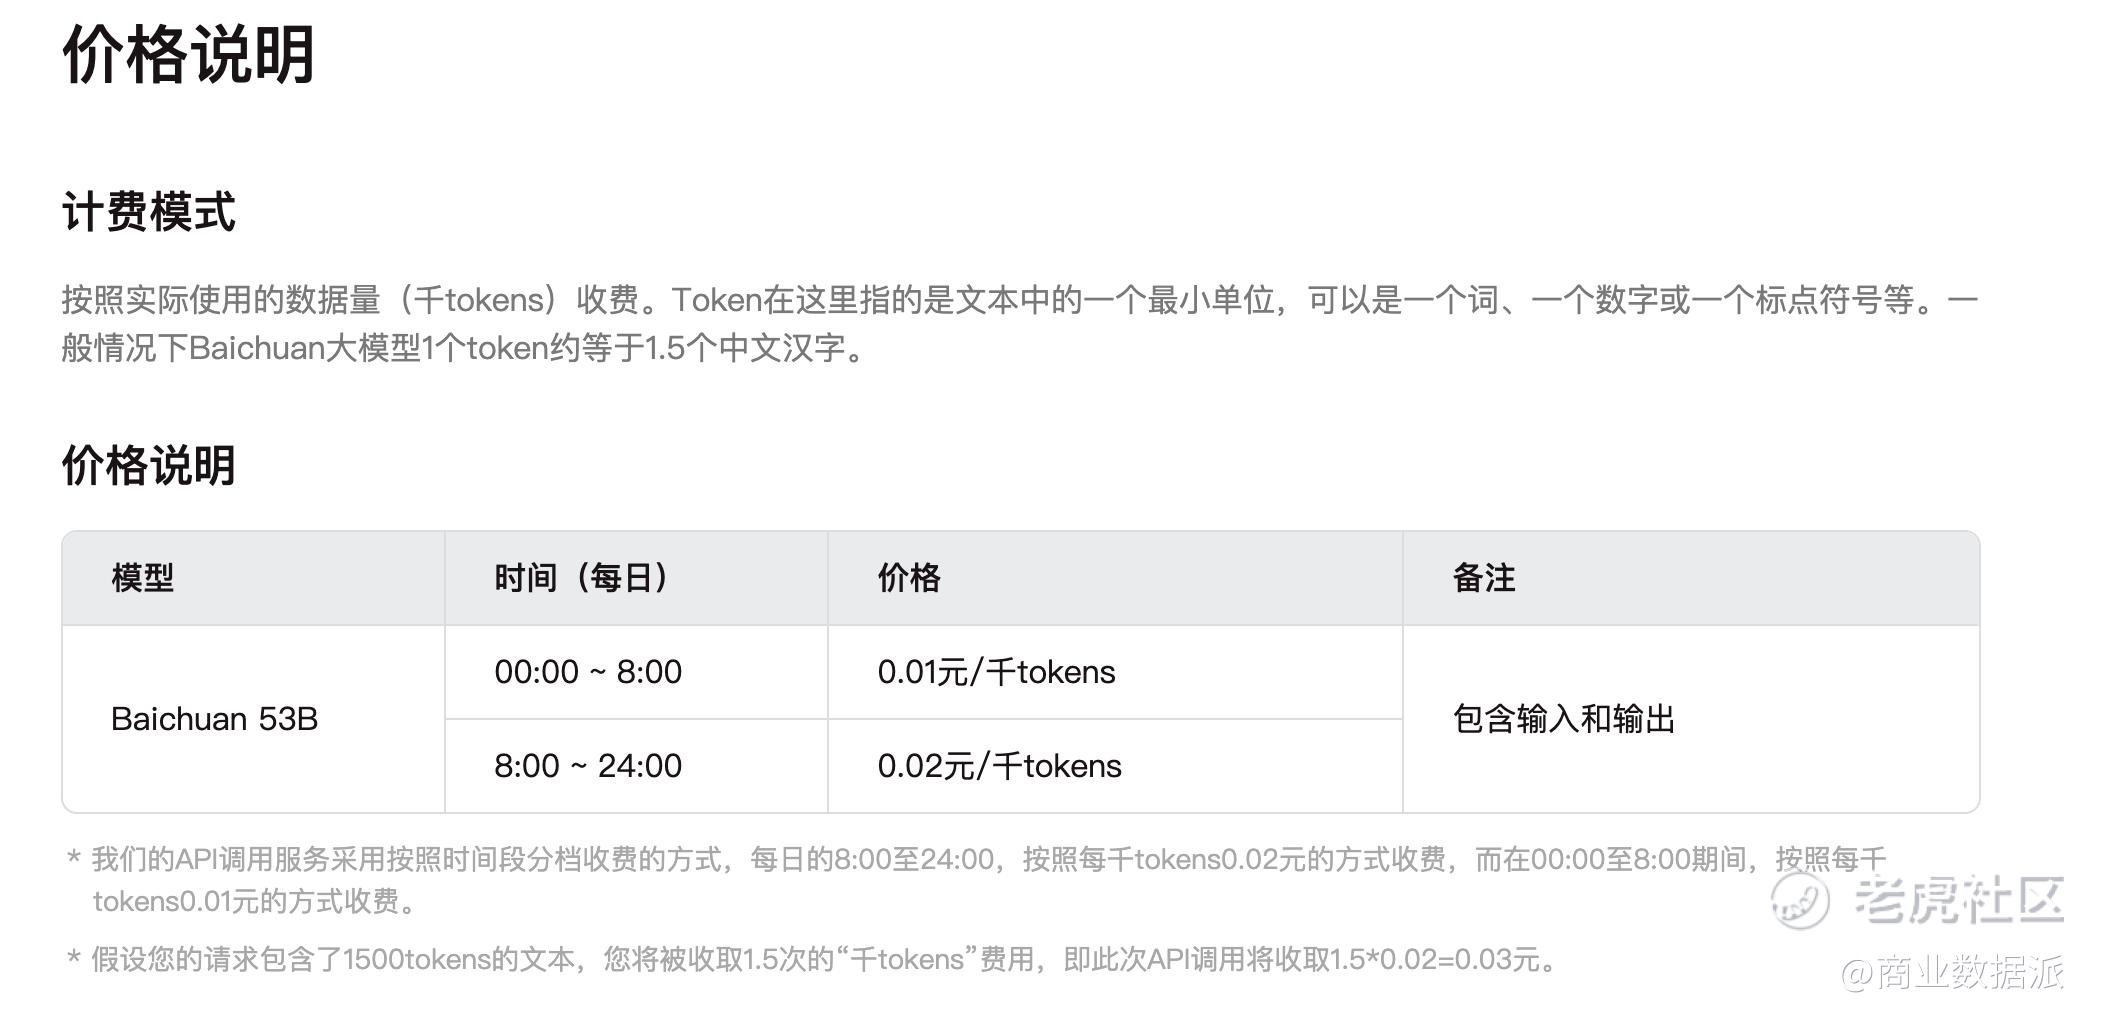The image size is (2106, 1022).
Task: Select the Baichuan 53B model cell
Action: coord(215,719)
